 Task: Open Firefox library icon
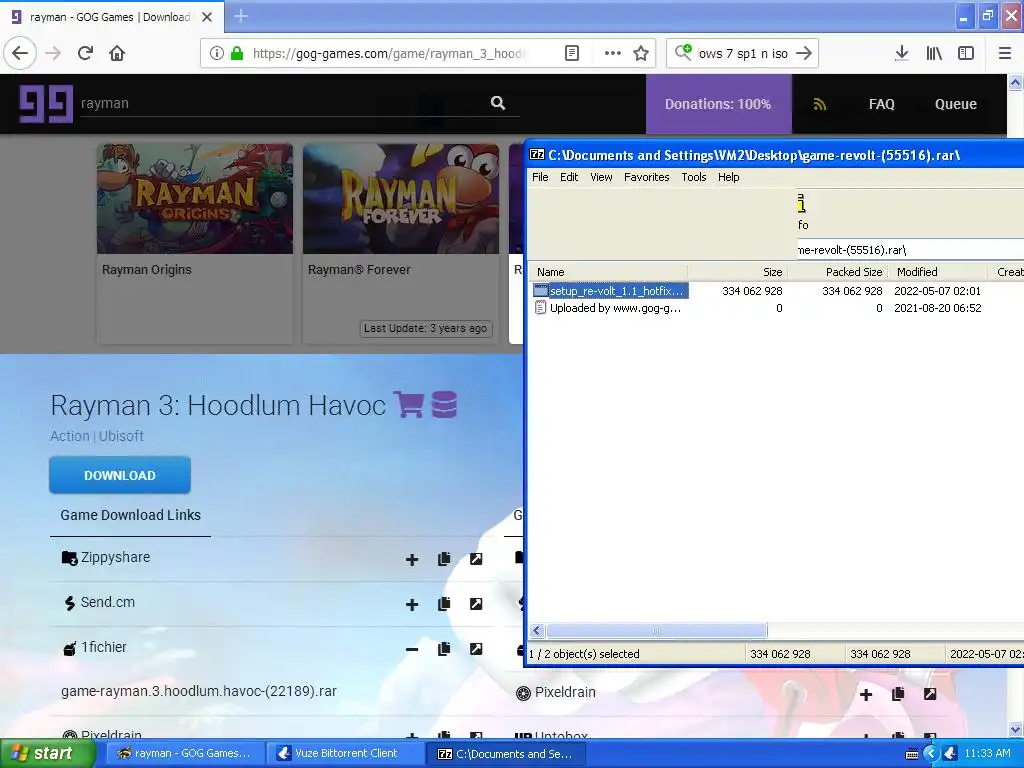pyautogui.click(x=934, y=54)
